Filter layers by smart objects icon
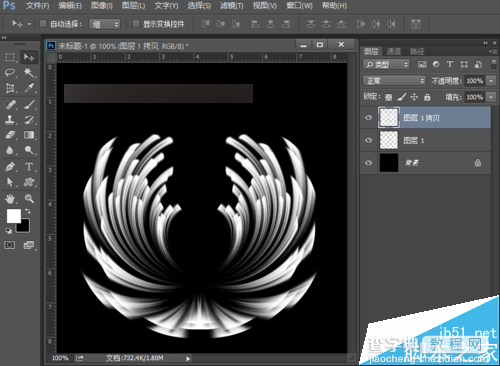 click(x=478, y=64)
